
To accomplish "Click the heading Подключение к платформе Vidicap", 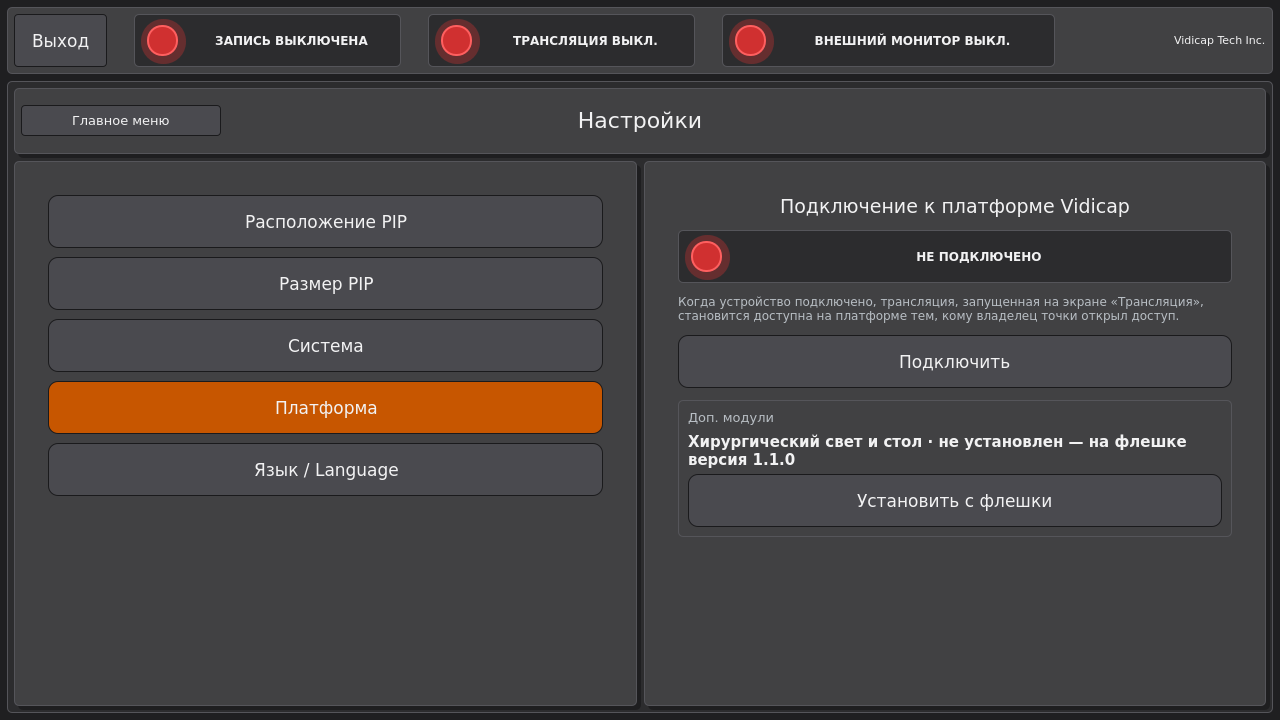I will 955,207.
